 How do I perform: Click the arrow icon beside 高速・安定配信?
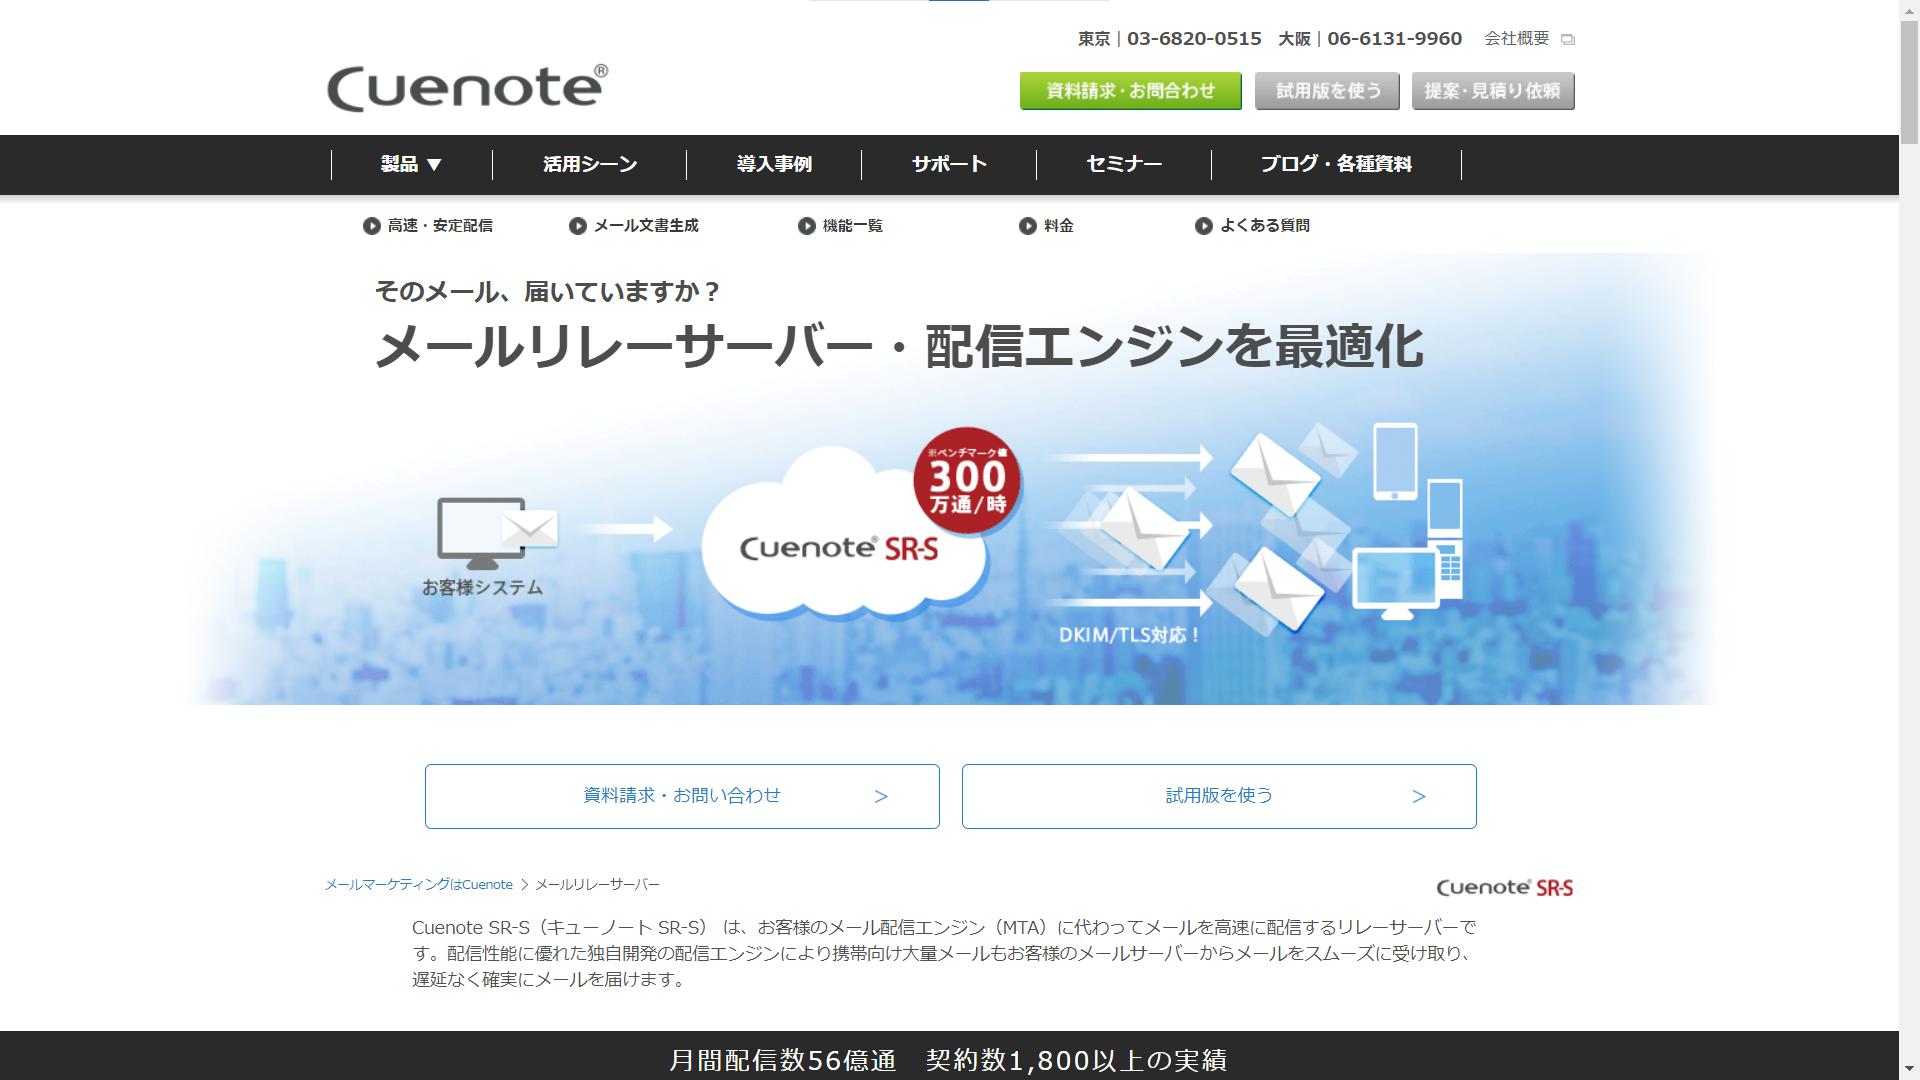coord(372,226)
